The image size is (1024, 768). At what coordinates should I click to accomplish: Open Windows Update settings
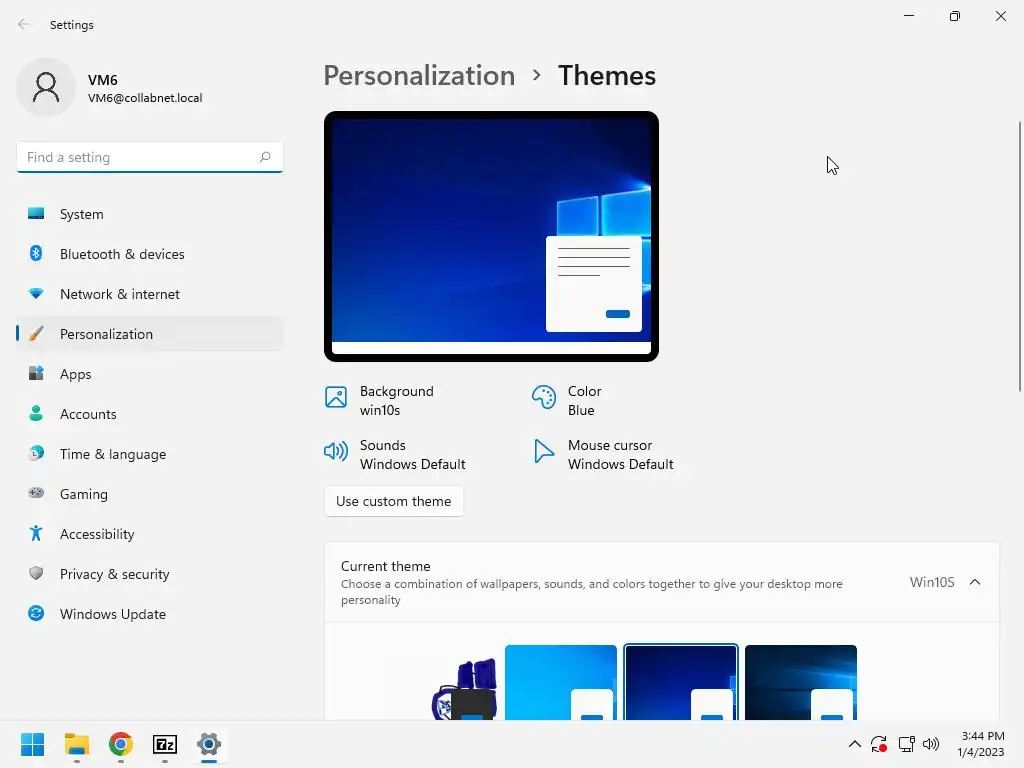click(x=150, y=613)
